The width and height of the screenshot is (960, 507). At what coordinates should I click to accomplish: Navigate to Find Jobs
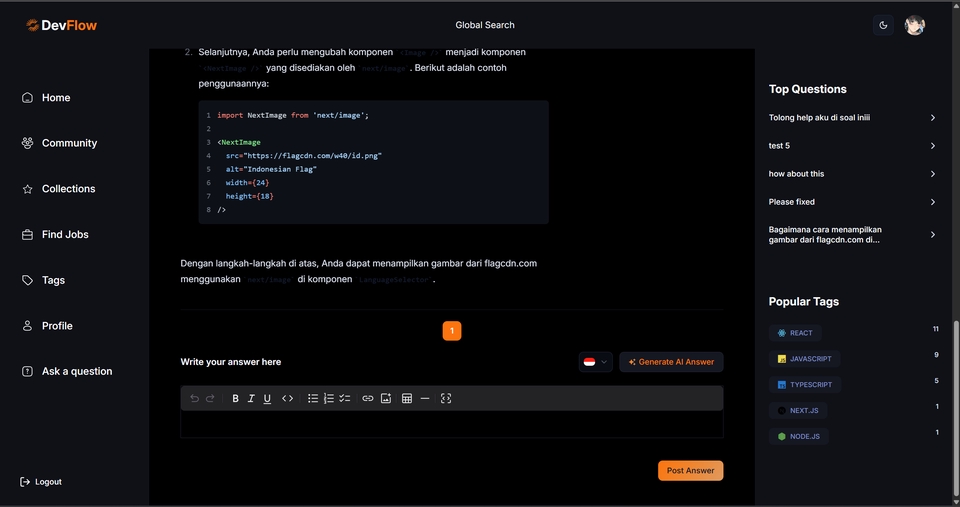[55, 235]
